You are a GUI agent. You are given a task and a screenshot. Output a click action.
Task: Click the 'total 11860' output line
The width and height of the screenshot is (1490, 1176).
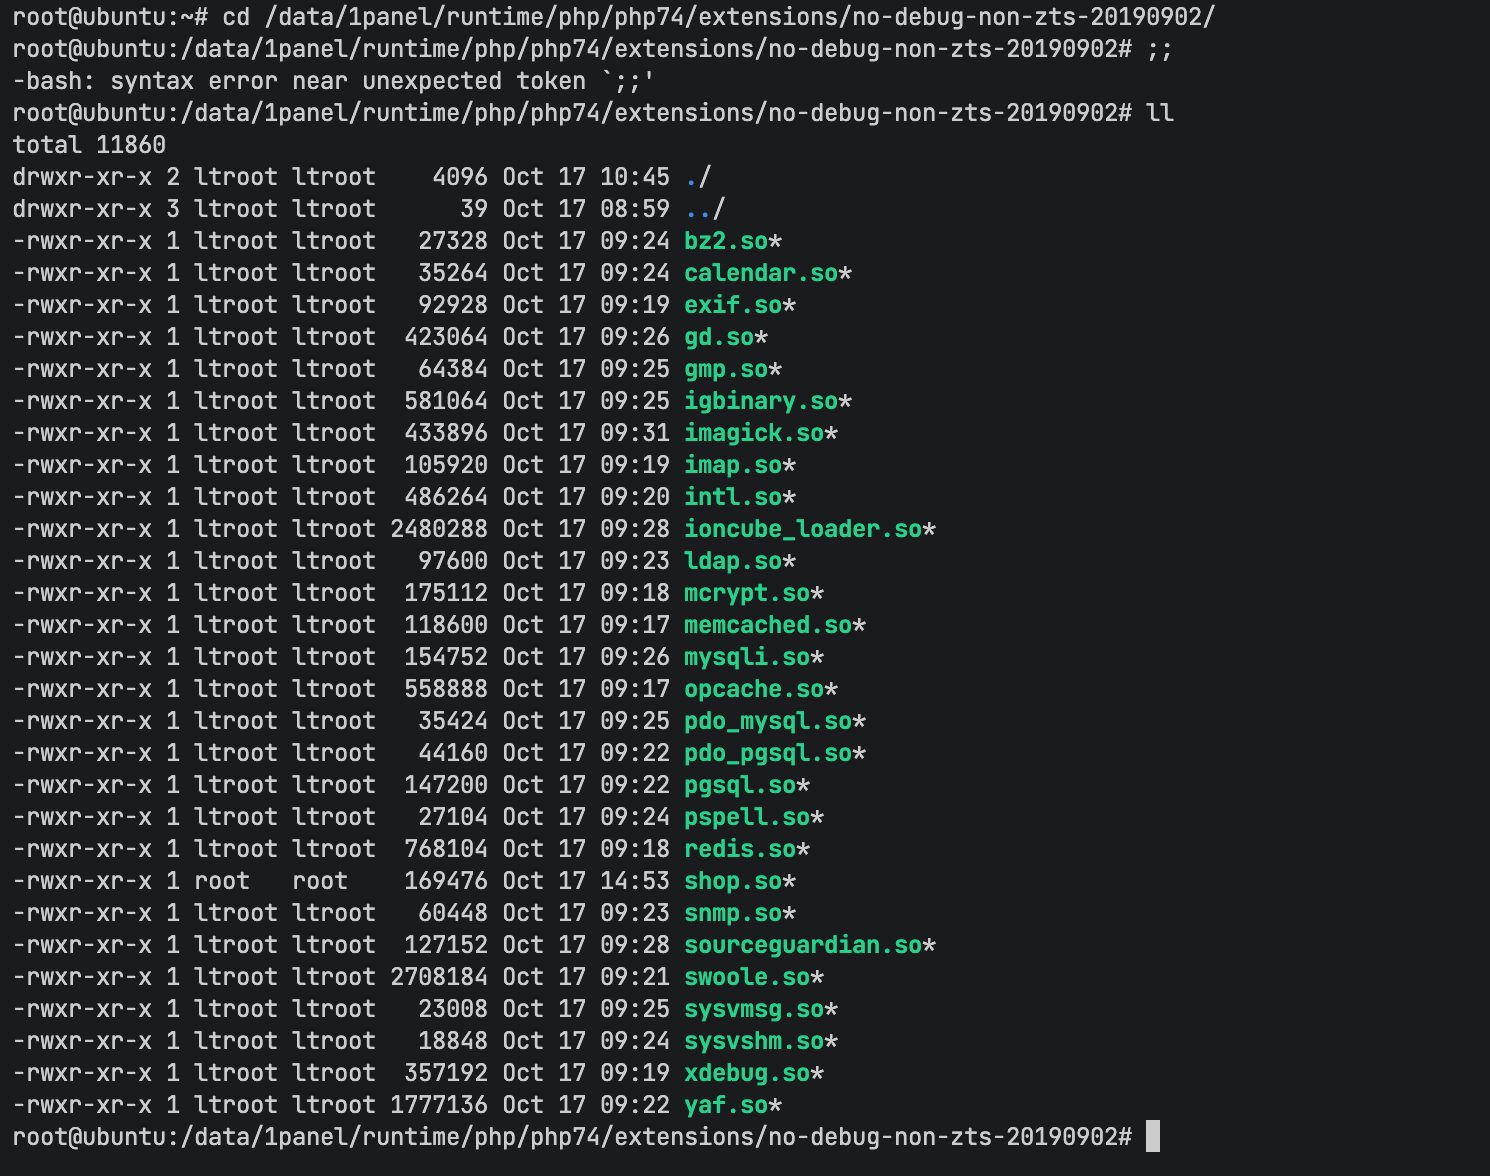click(89, 145)
